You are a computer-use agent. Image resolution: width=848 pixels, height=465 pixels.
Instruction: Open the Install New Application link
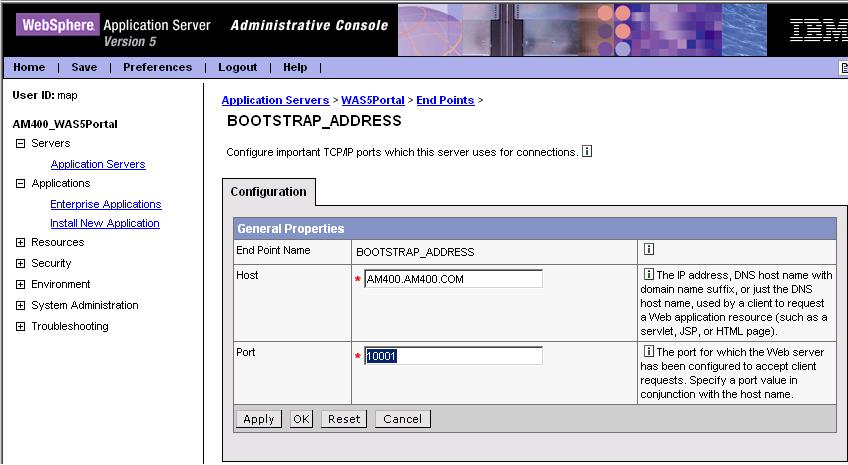point(105,223)
